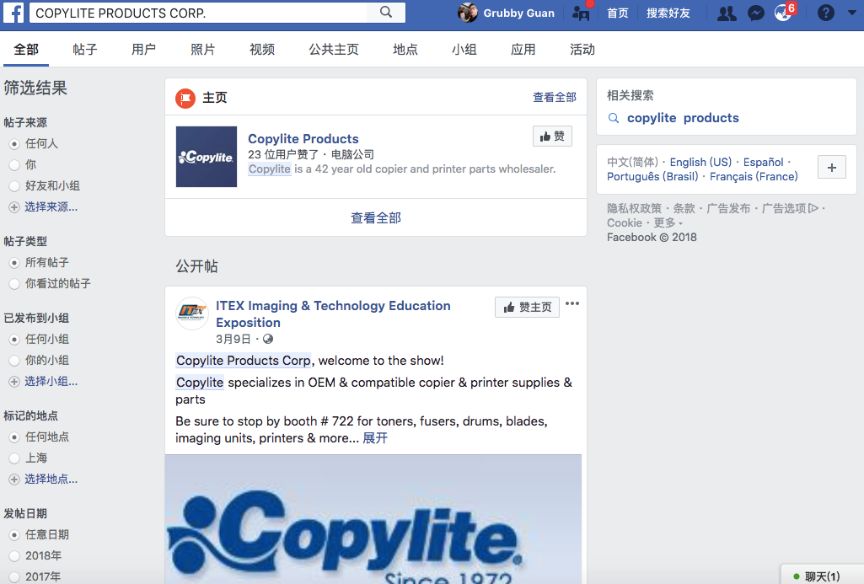The height and width of the screenshot is (584, 864).
Task: Expand 选择小组 group chooser
Action: point(51,381)
